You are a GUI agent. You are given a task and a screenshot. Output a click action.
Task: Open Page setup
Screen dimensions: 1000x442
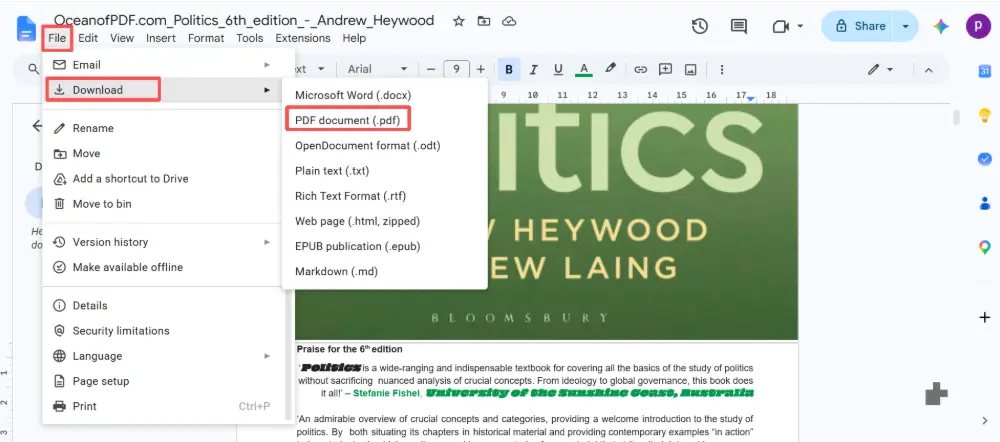pos(163,381)
